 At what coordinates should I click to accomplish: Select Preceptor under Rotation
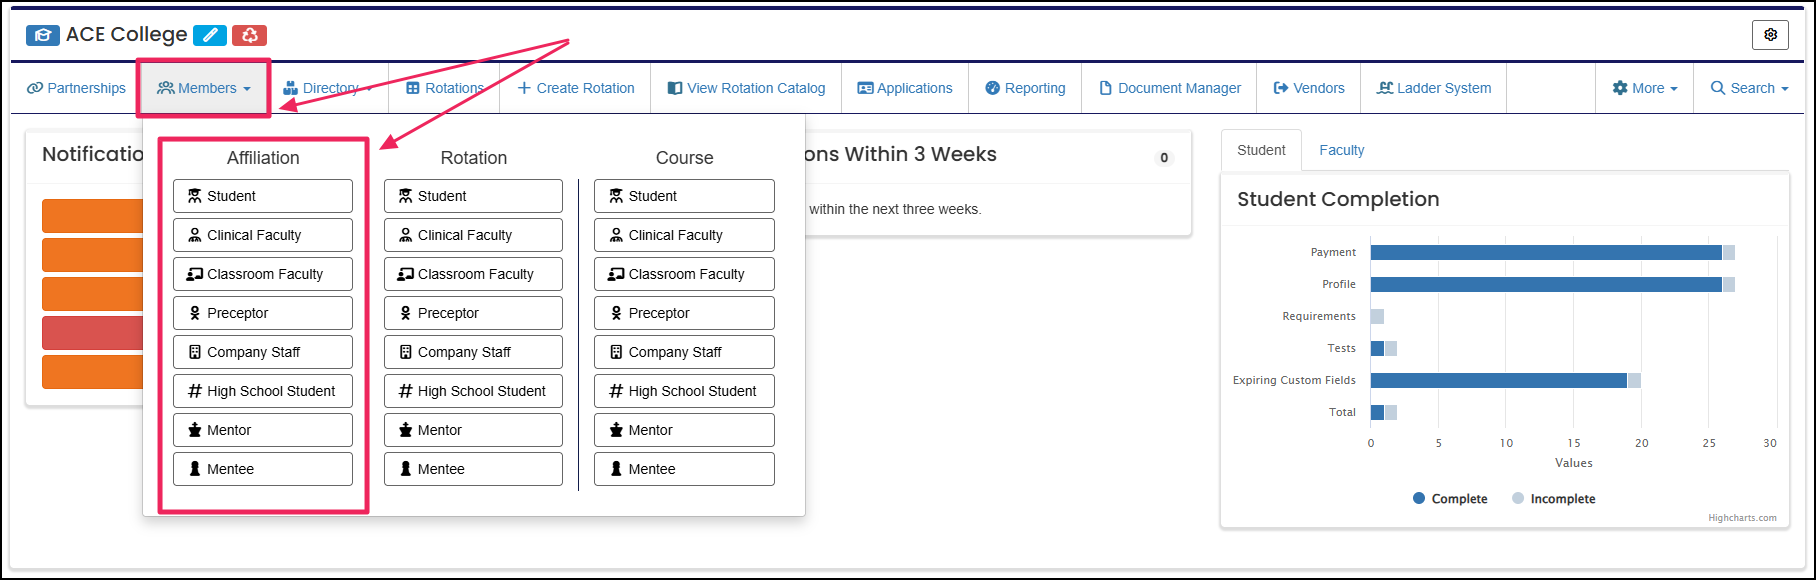point(473,313)
